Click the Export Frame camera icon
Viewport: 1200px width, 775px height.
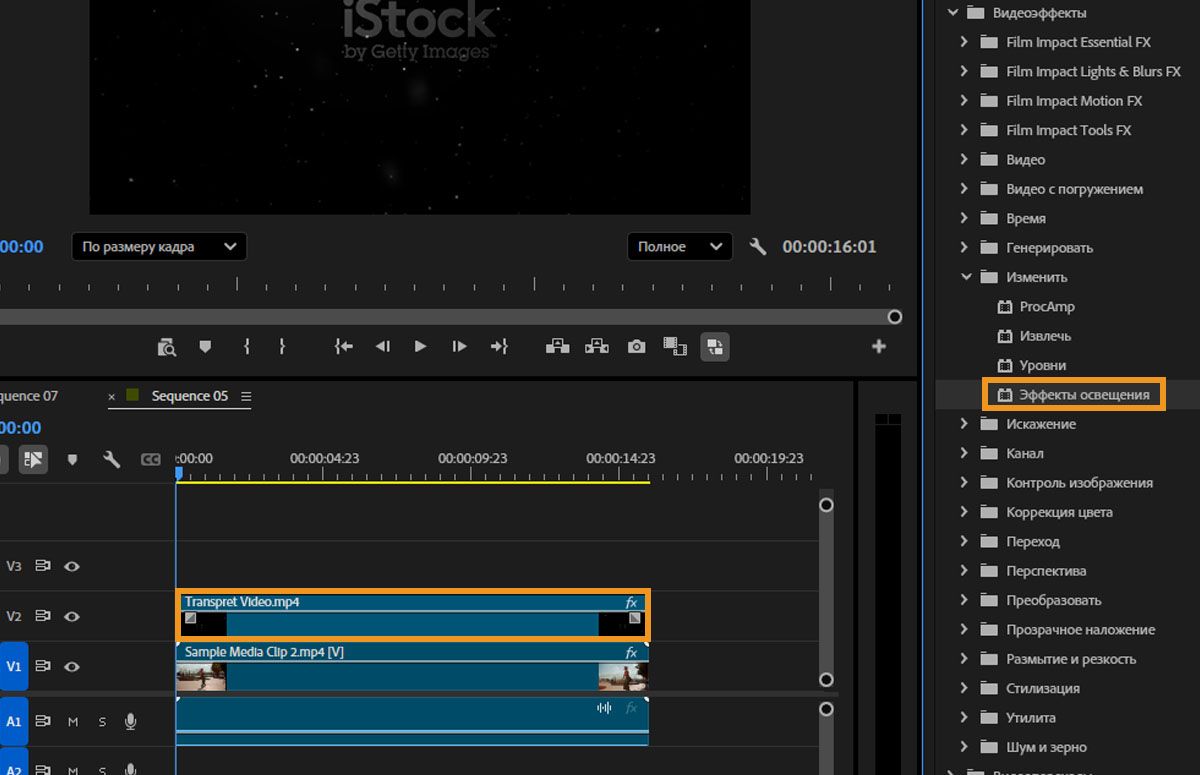[636, 347]
